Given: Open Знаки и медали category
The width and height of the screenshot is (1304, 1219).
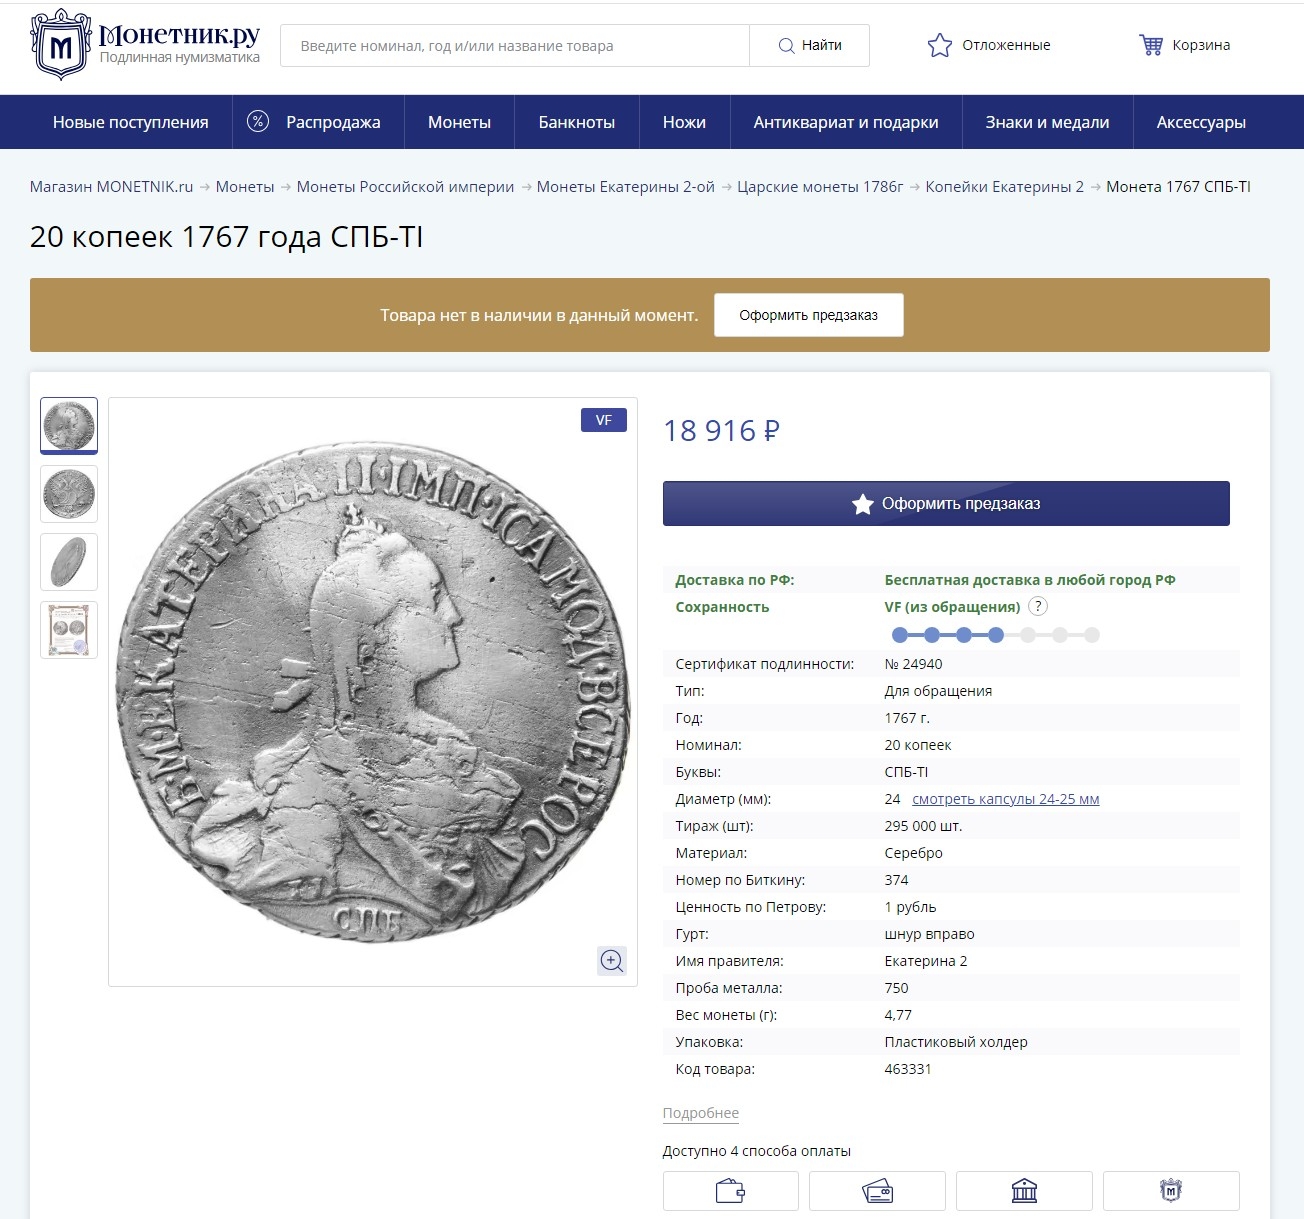Looking at the screenshot, I should [x=1047, y=122].
